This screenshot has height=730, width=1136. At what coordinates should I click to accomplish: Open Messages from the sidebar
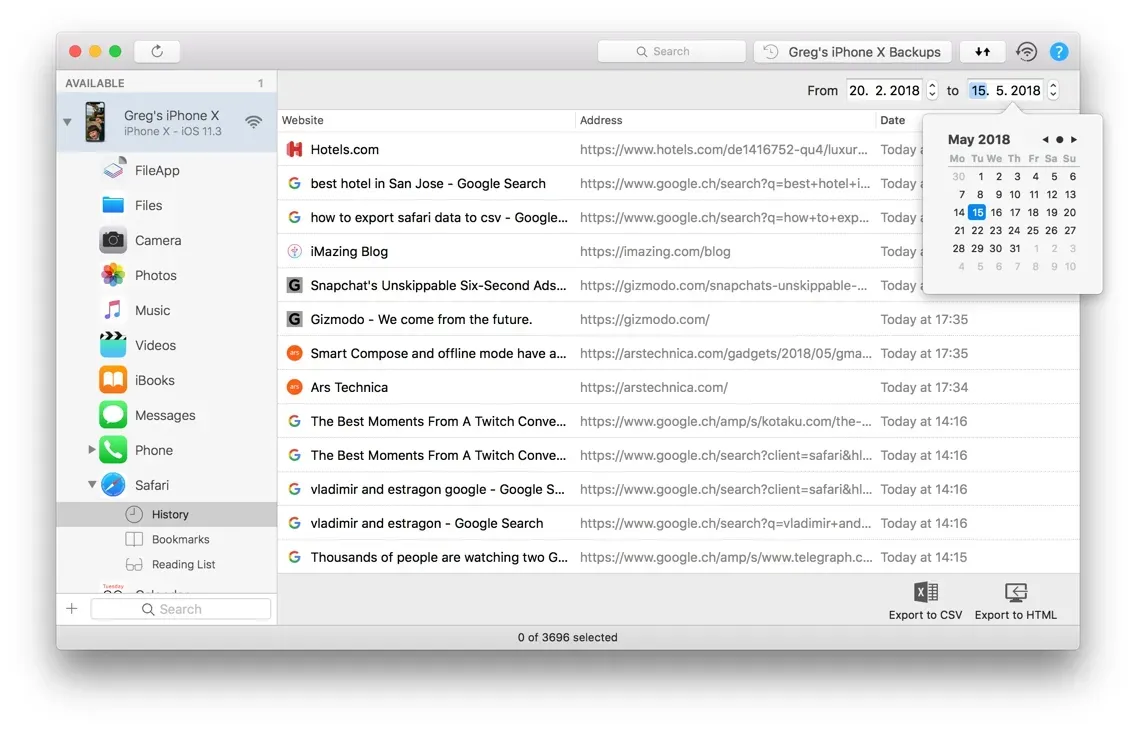[164, 415]
